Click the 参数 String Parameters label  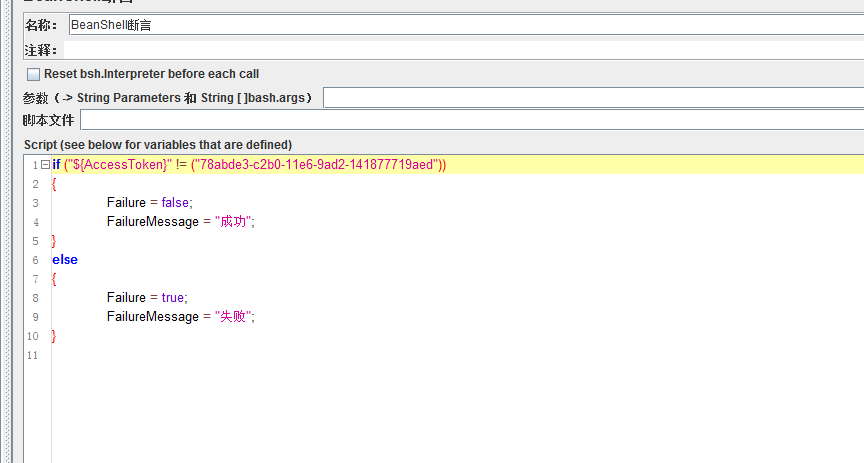coord(168,98)
